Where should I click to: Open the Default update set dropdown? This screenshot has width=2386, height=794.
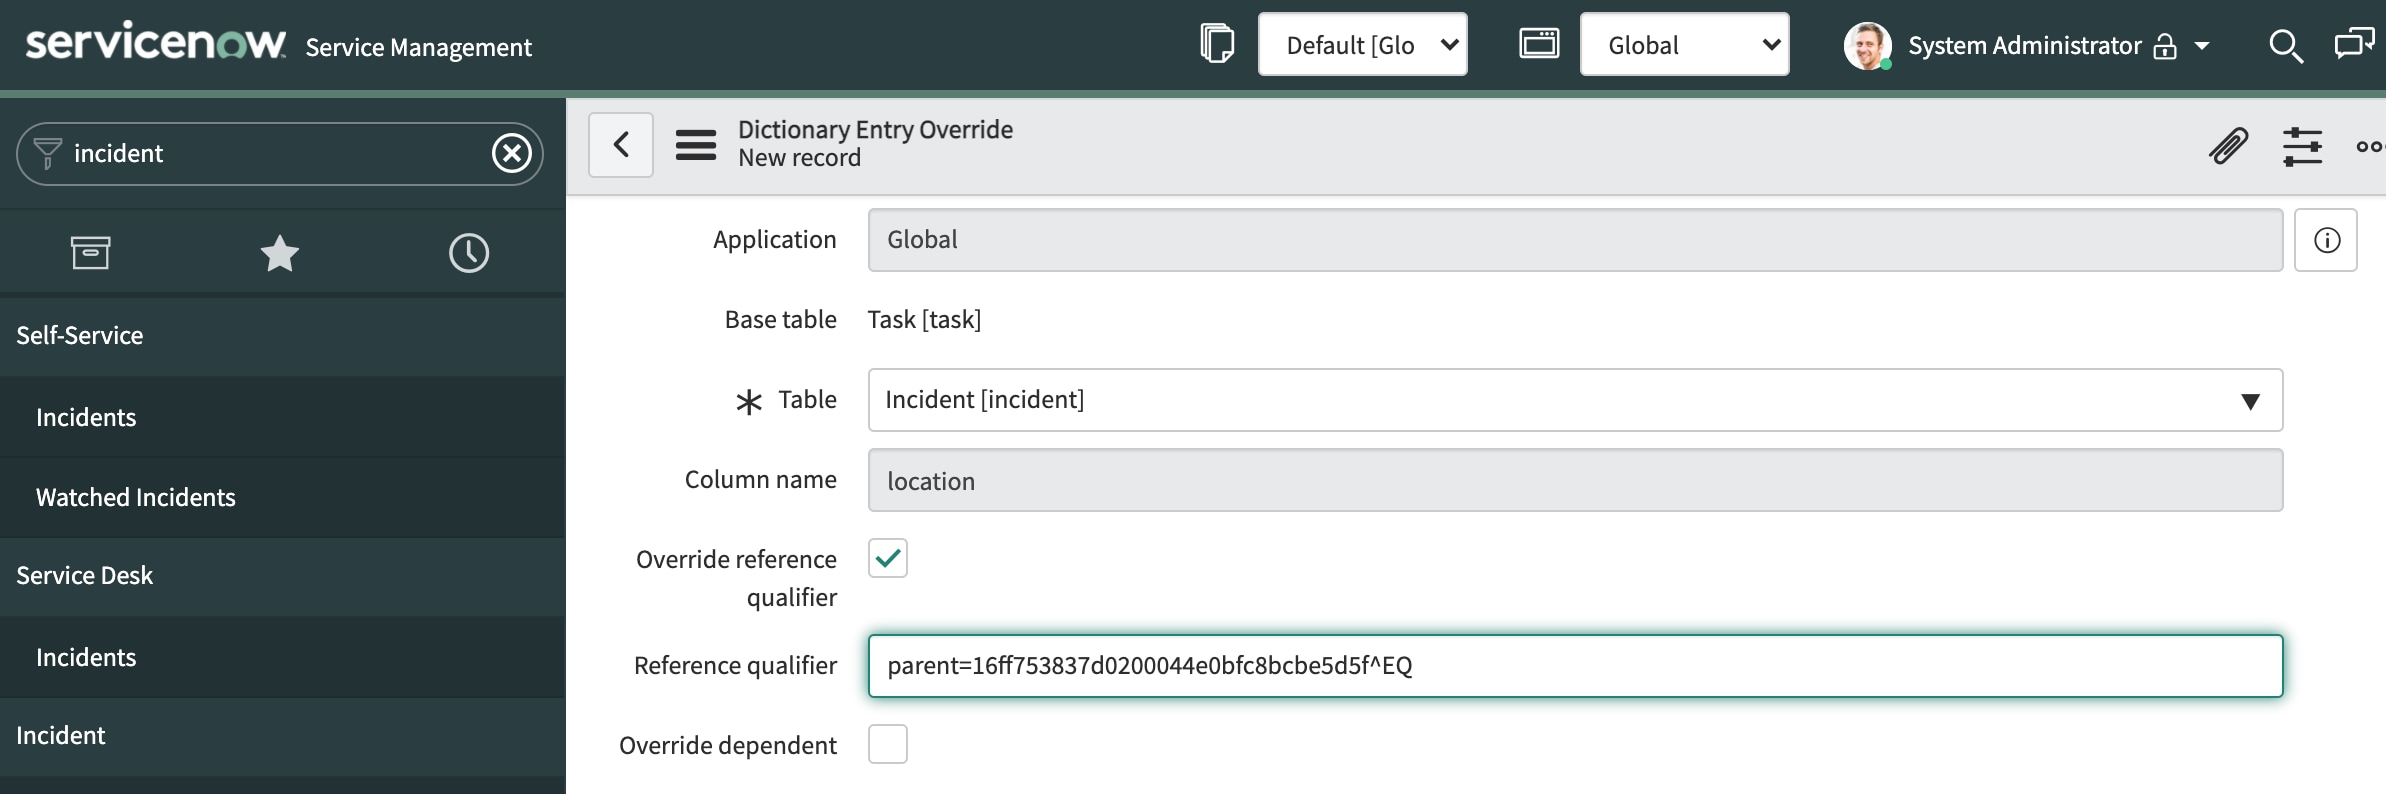[1363, 44]
